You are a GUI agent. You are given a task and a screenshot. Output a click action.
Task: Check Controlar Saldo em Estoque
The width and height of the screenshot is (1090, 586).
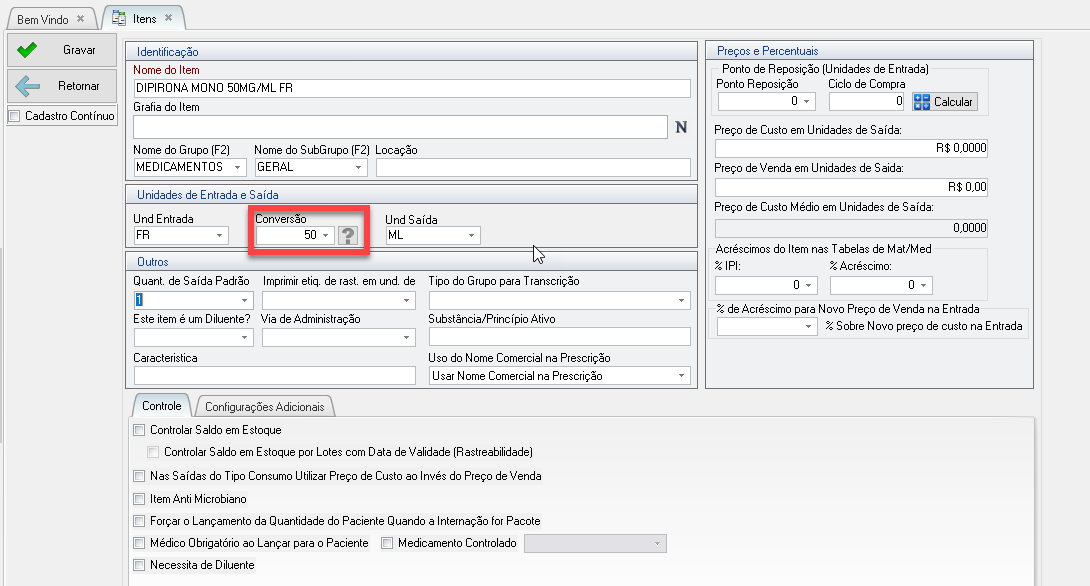click(x=139, y=430)
